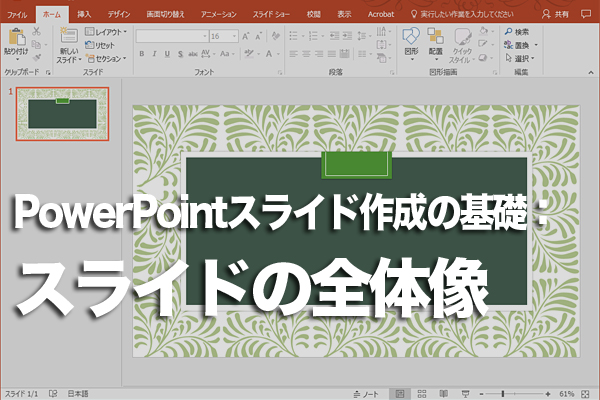Decrease font size with small A icon
Screen dimensions: 600x400
(259, 36)
